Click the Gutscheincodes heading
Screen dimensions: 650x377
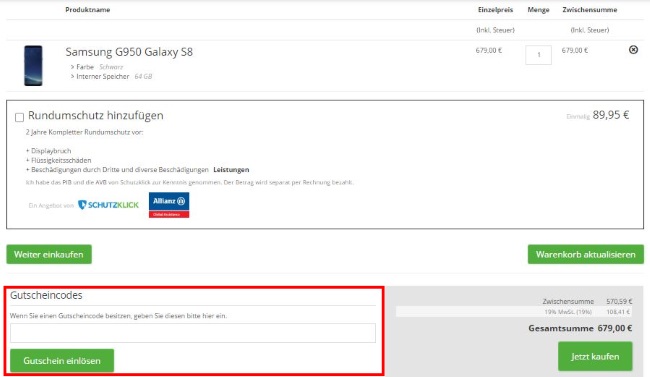46,295
